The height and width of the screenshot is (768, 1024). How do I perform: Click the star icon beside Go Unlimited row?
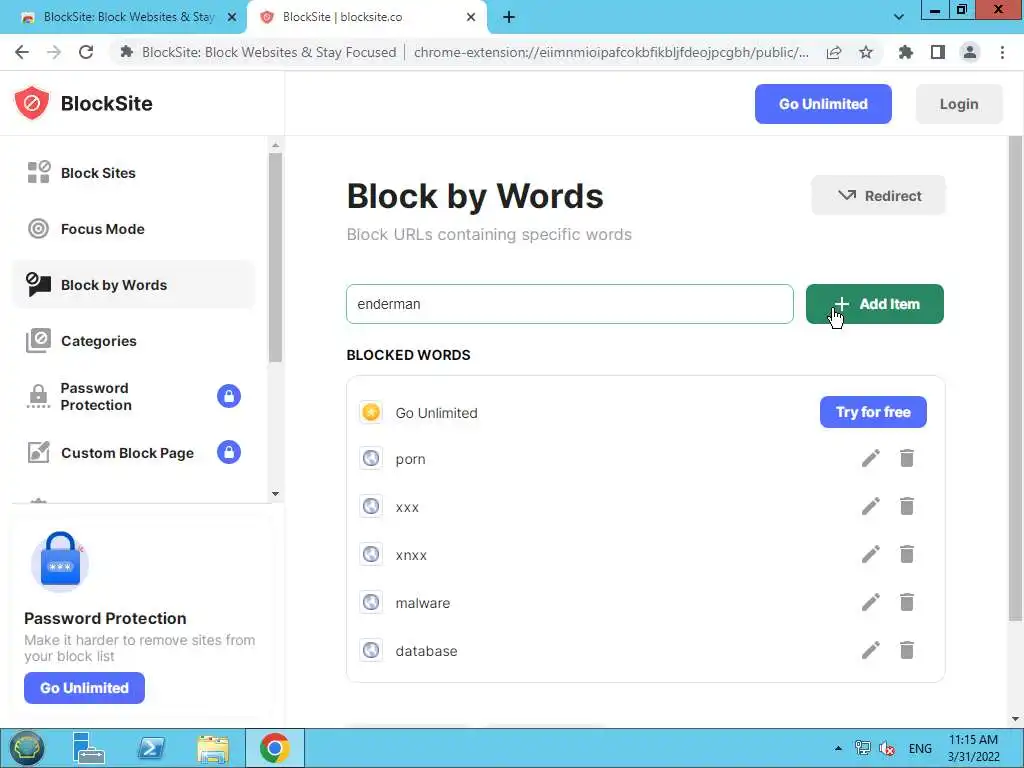point(371,412)
